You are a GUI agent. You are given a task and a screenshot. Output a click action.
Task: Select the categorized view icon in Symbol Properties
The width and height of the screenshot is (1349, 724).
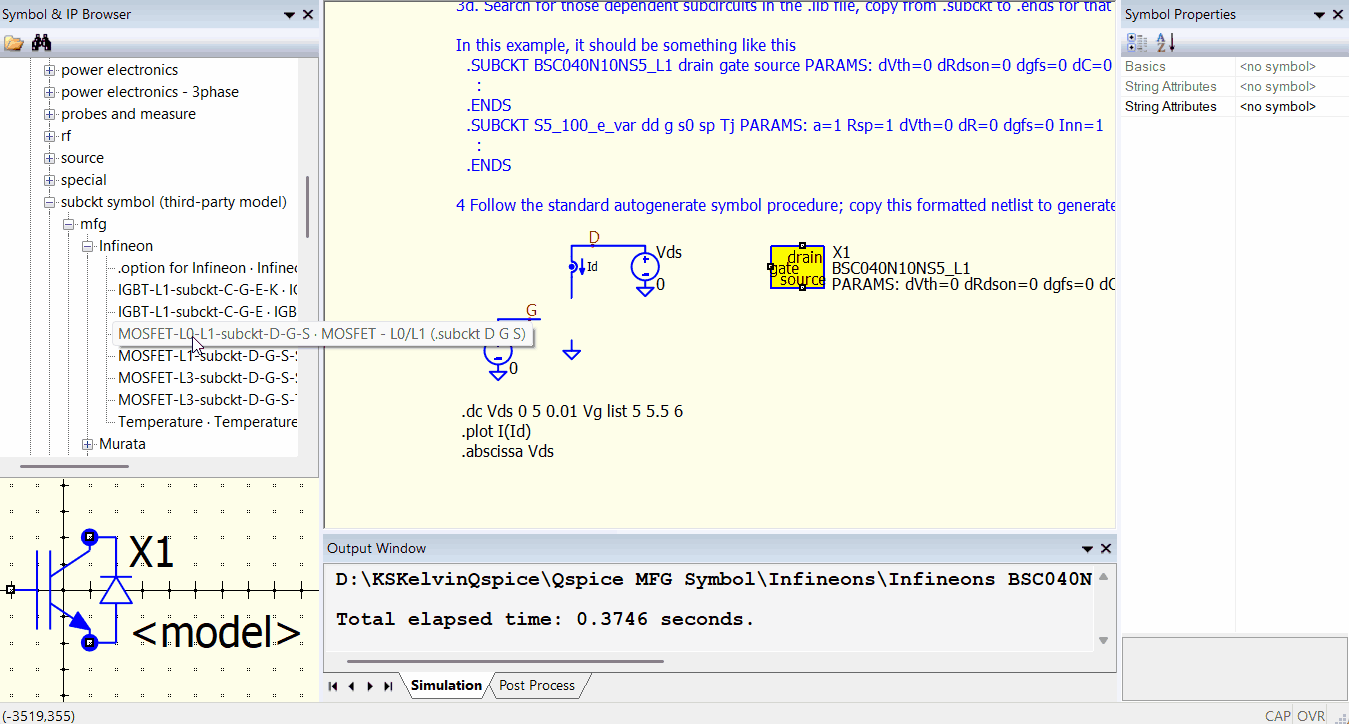point(1137,42)
